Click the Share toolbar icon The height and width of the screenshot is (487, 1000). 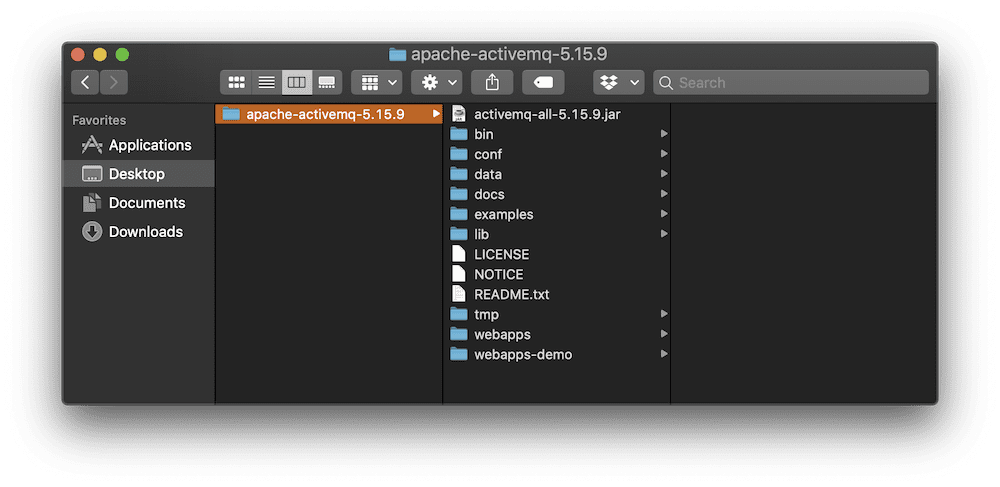click(492, 82)
